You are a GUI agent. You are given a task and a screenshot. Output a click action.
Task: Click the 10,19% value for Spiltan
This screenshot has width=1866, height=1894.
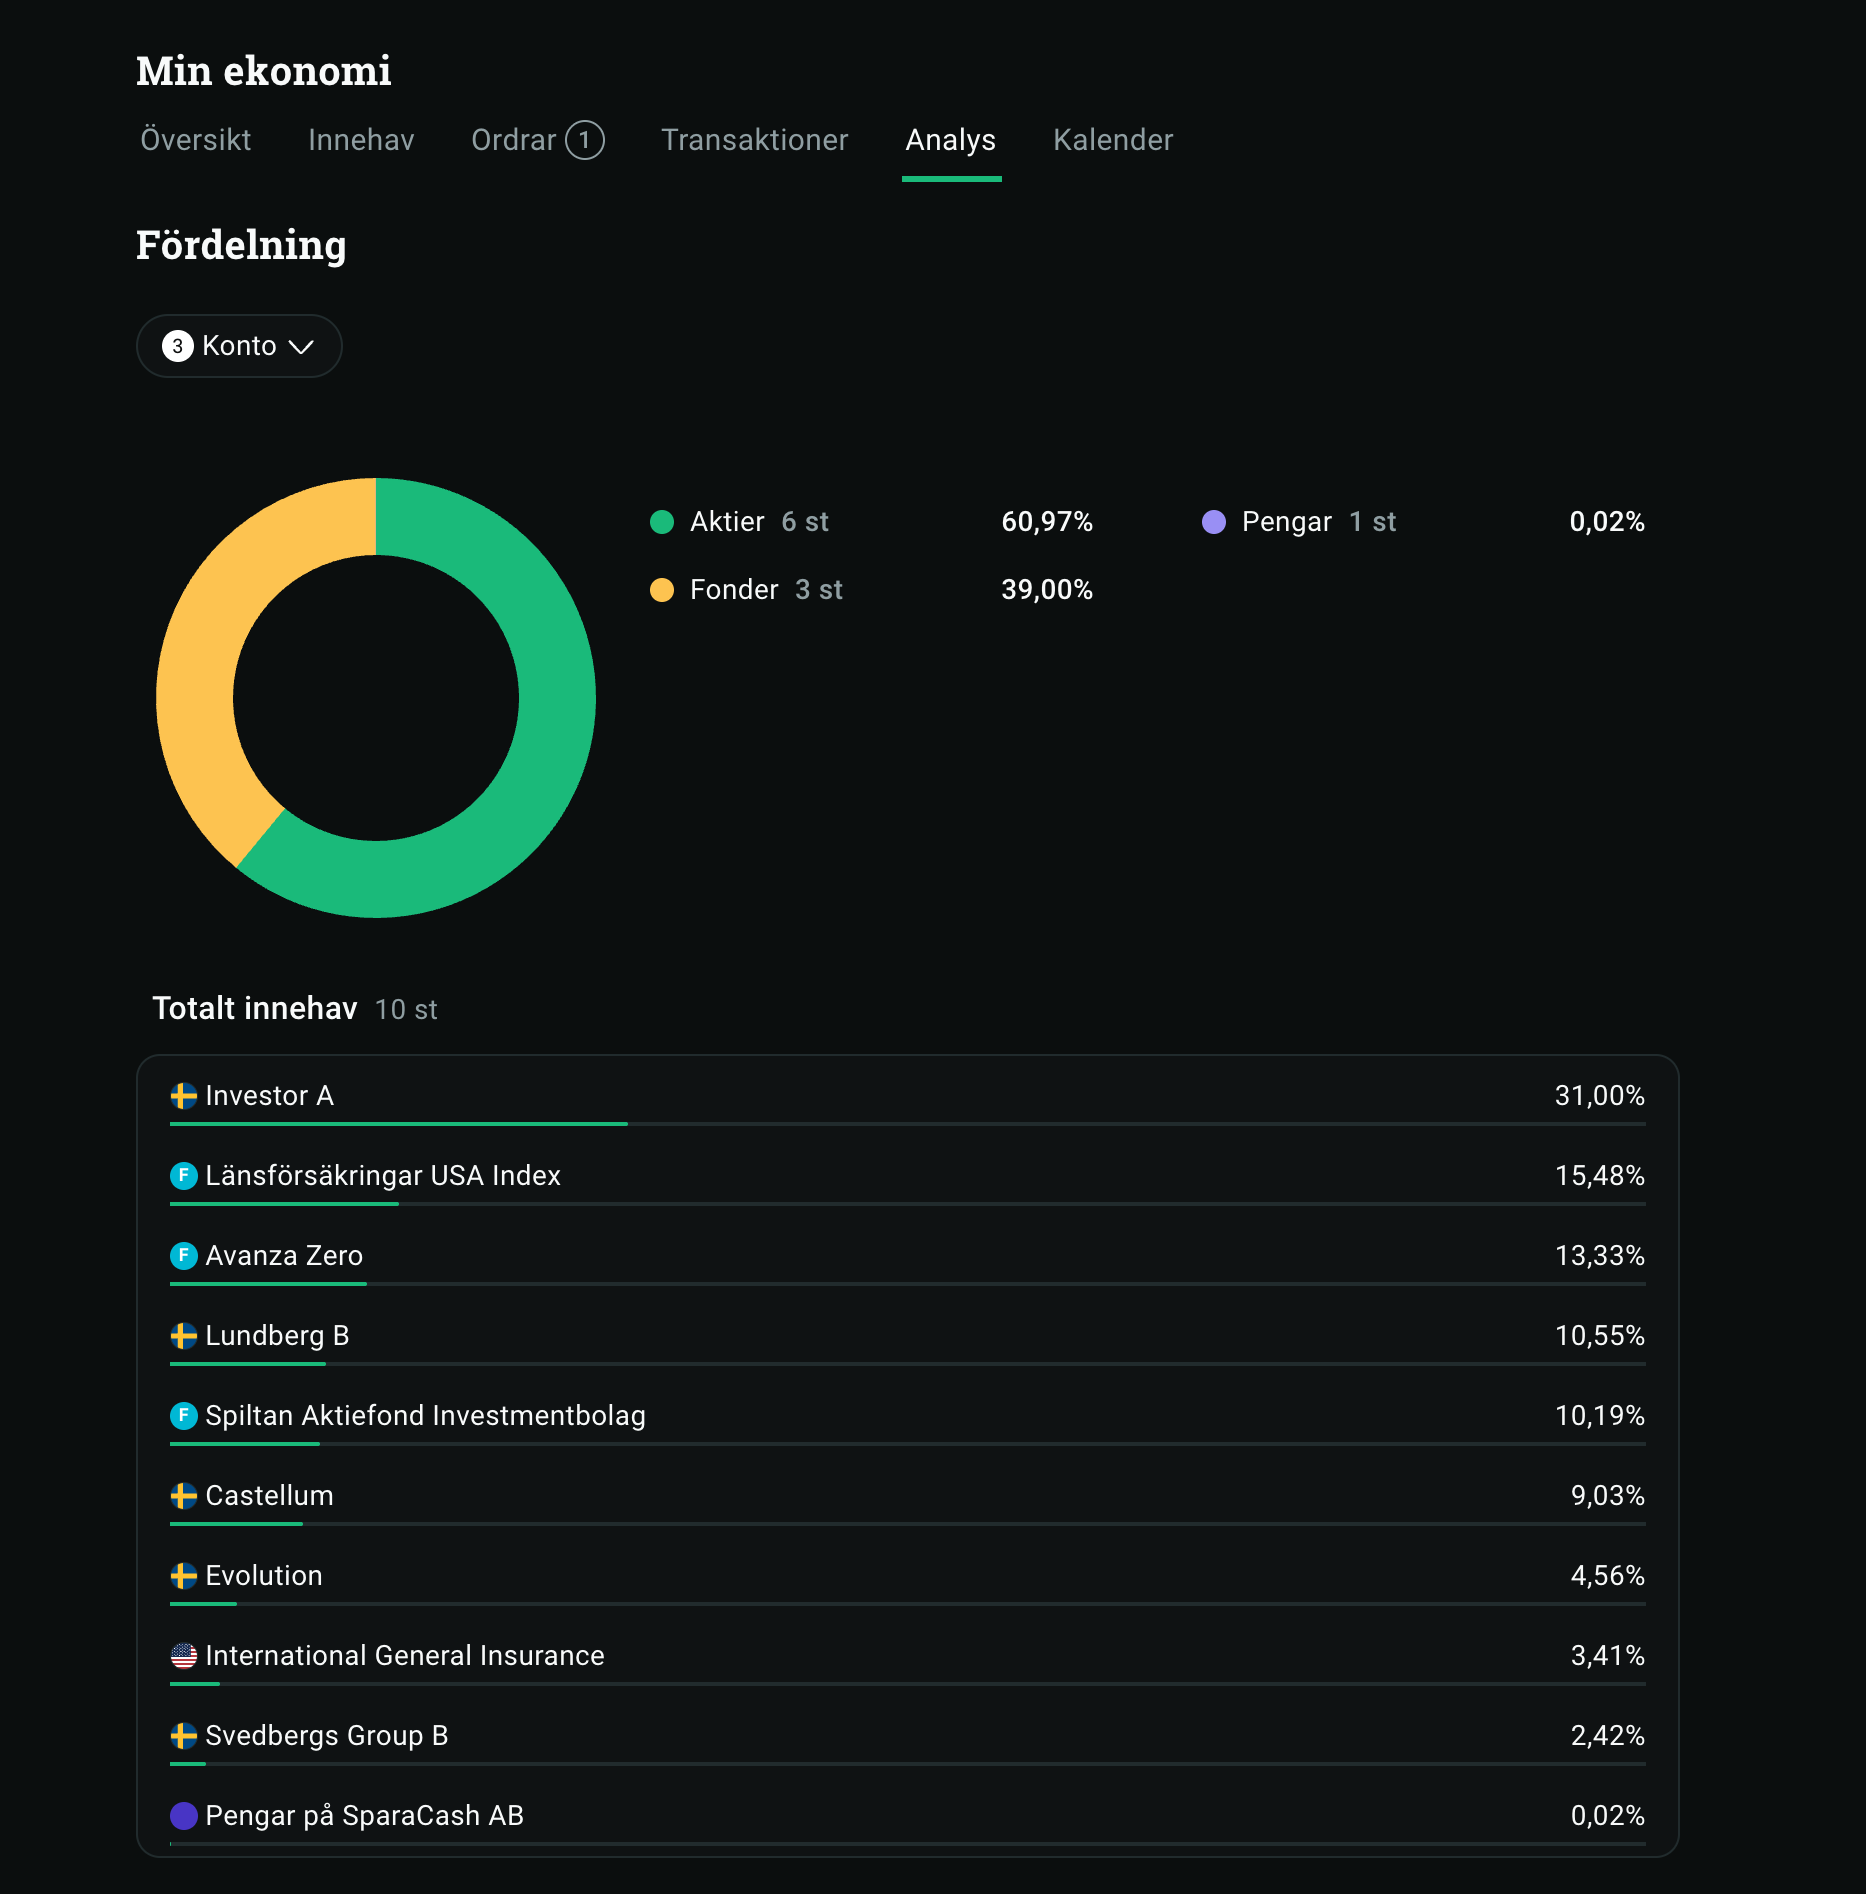[x=1600, y=1416]
